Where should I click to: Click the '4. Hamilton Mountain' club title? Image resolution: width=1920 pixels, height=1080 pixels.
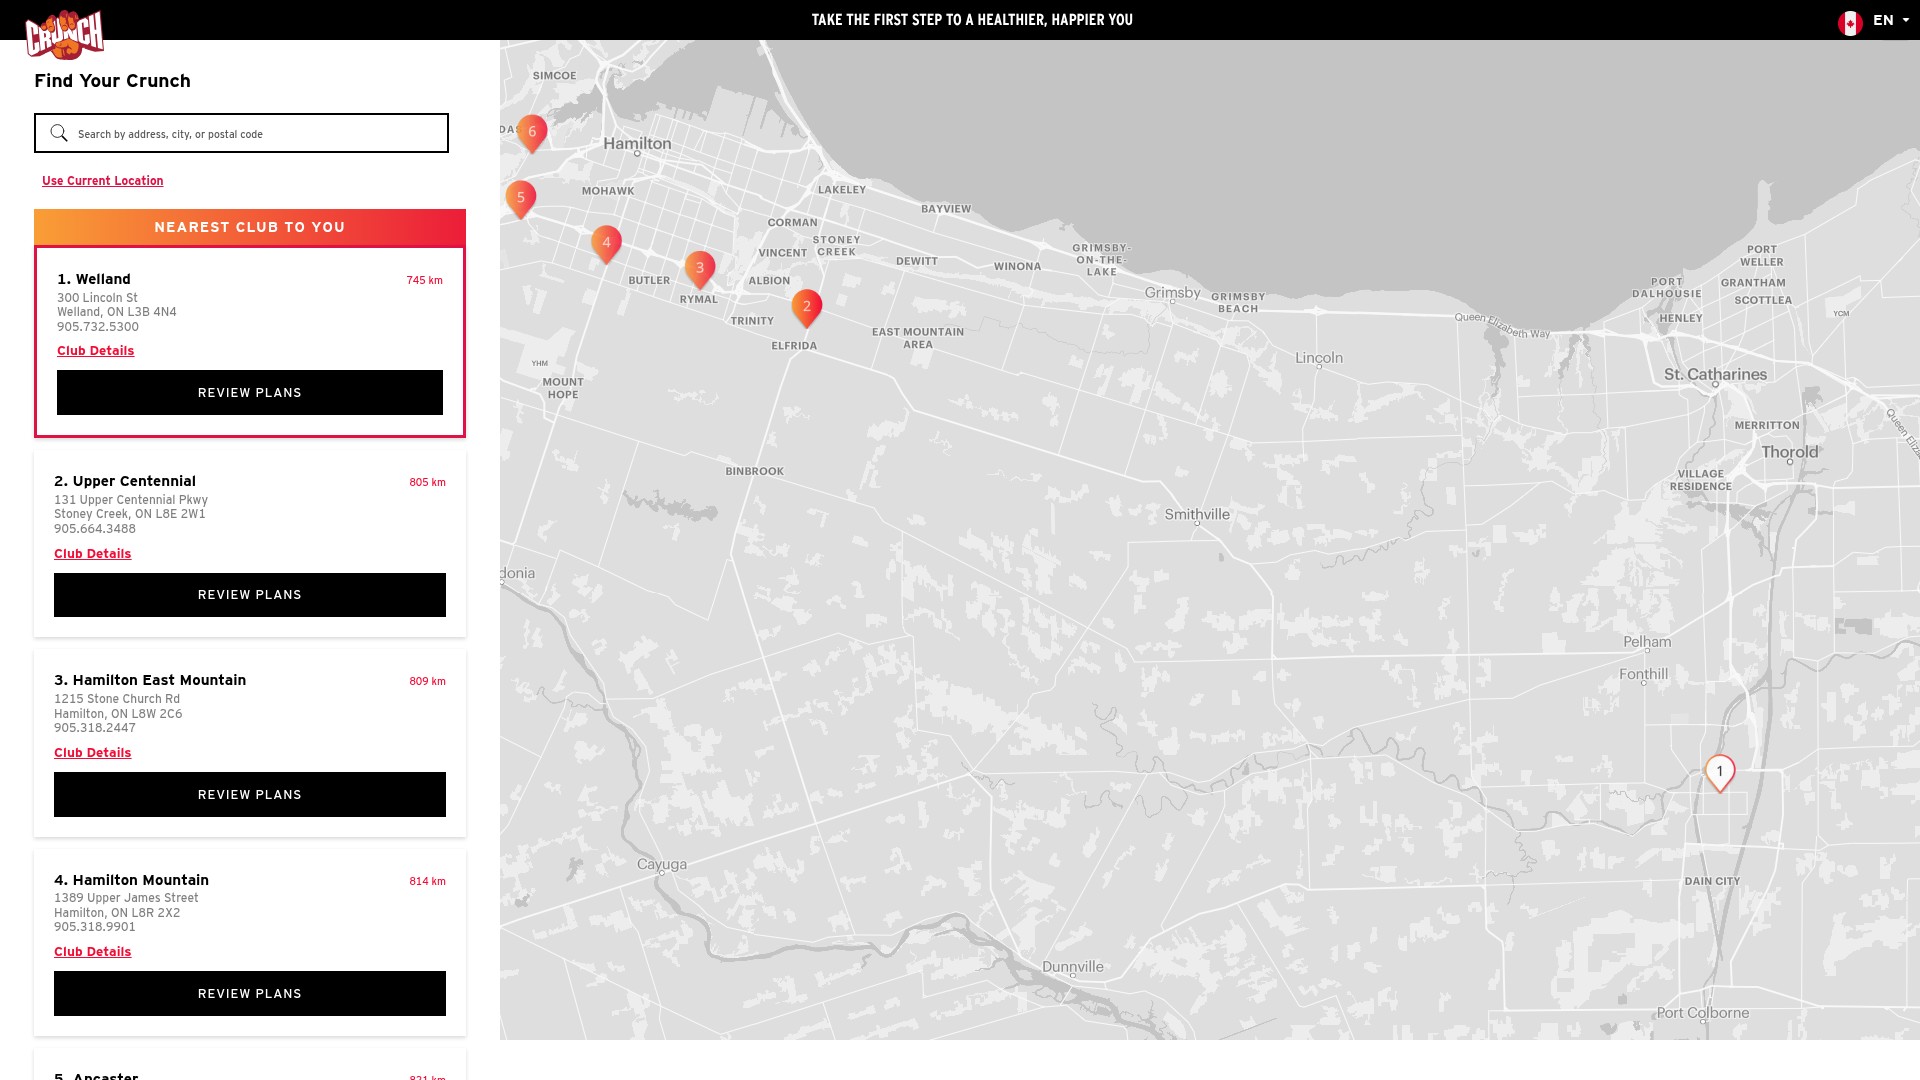pyautogui.click(x=131, y=880)
